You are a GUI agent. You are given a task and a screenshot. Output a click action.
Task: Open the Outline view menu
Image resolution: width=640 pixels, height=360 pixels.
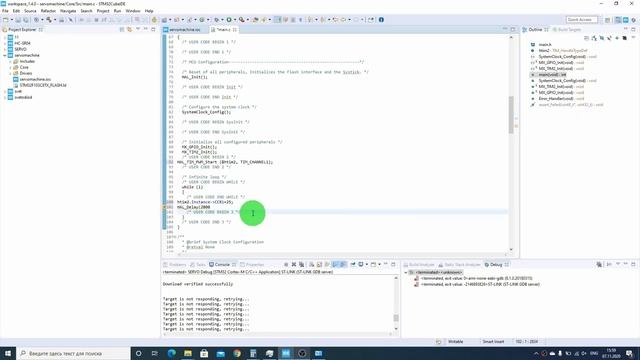tap(633, 38)
